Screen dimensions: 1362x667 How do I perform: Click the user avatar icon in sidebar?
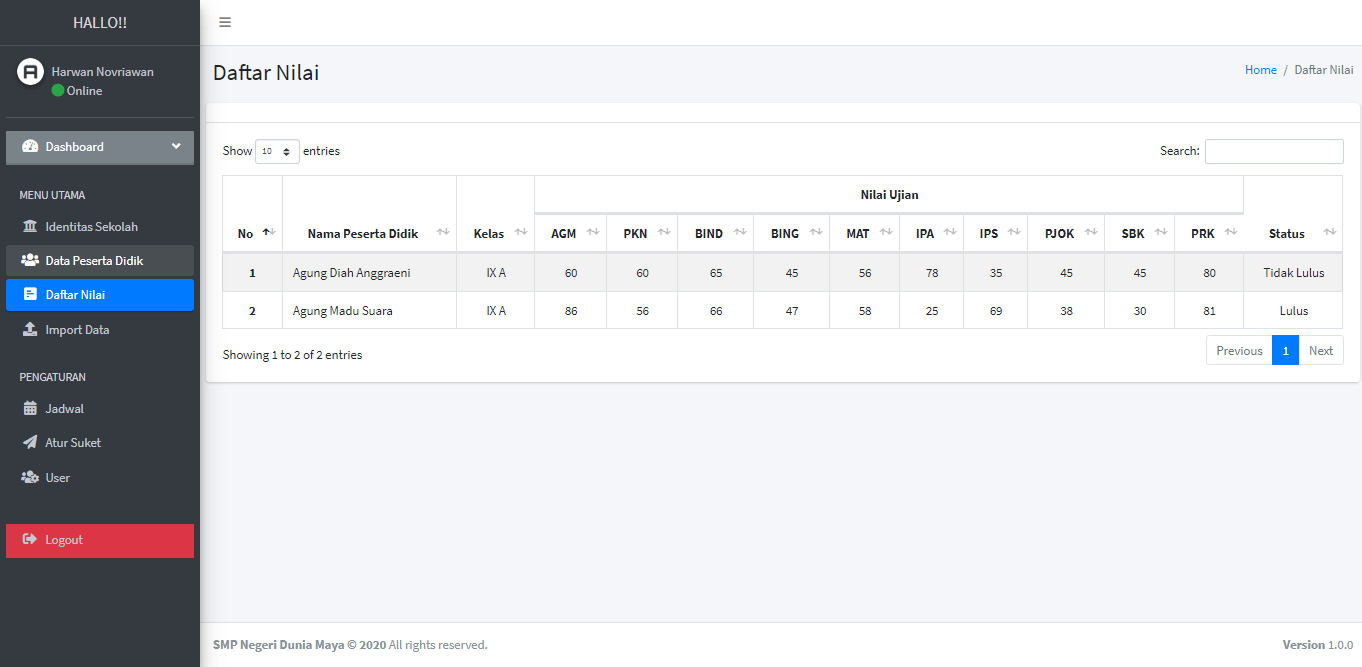(31, 71)
